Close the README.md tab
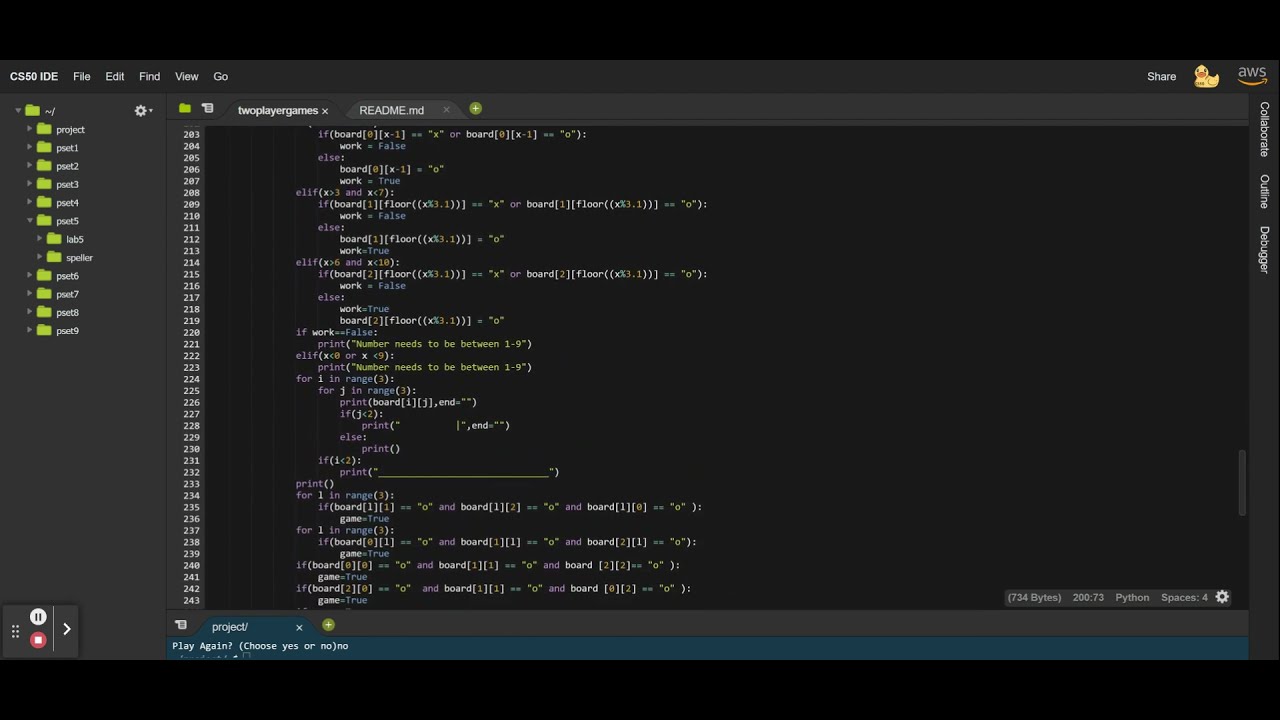The image size is (1280, 720). pos(446,110)
